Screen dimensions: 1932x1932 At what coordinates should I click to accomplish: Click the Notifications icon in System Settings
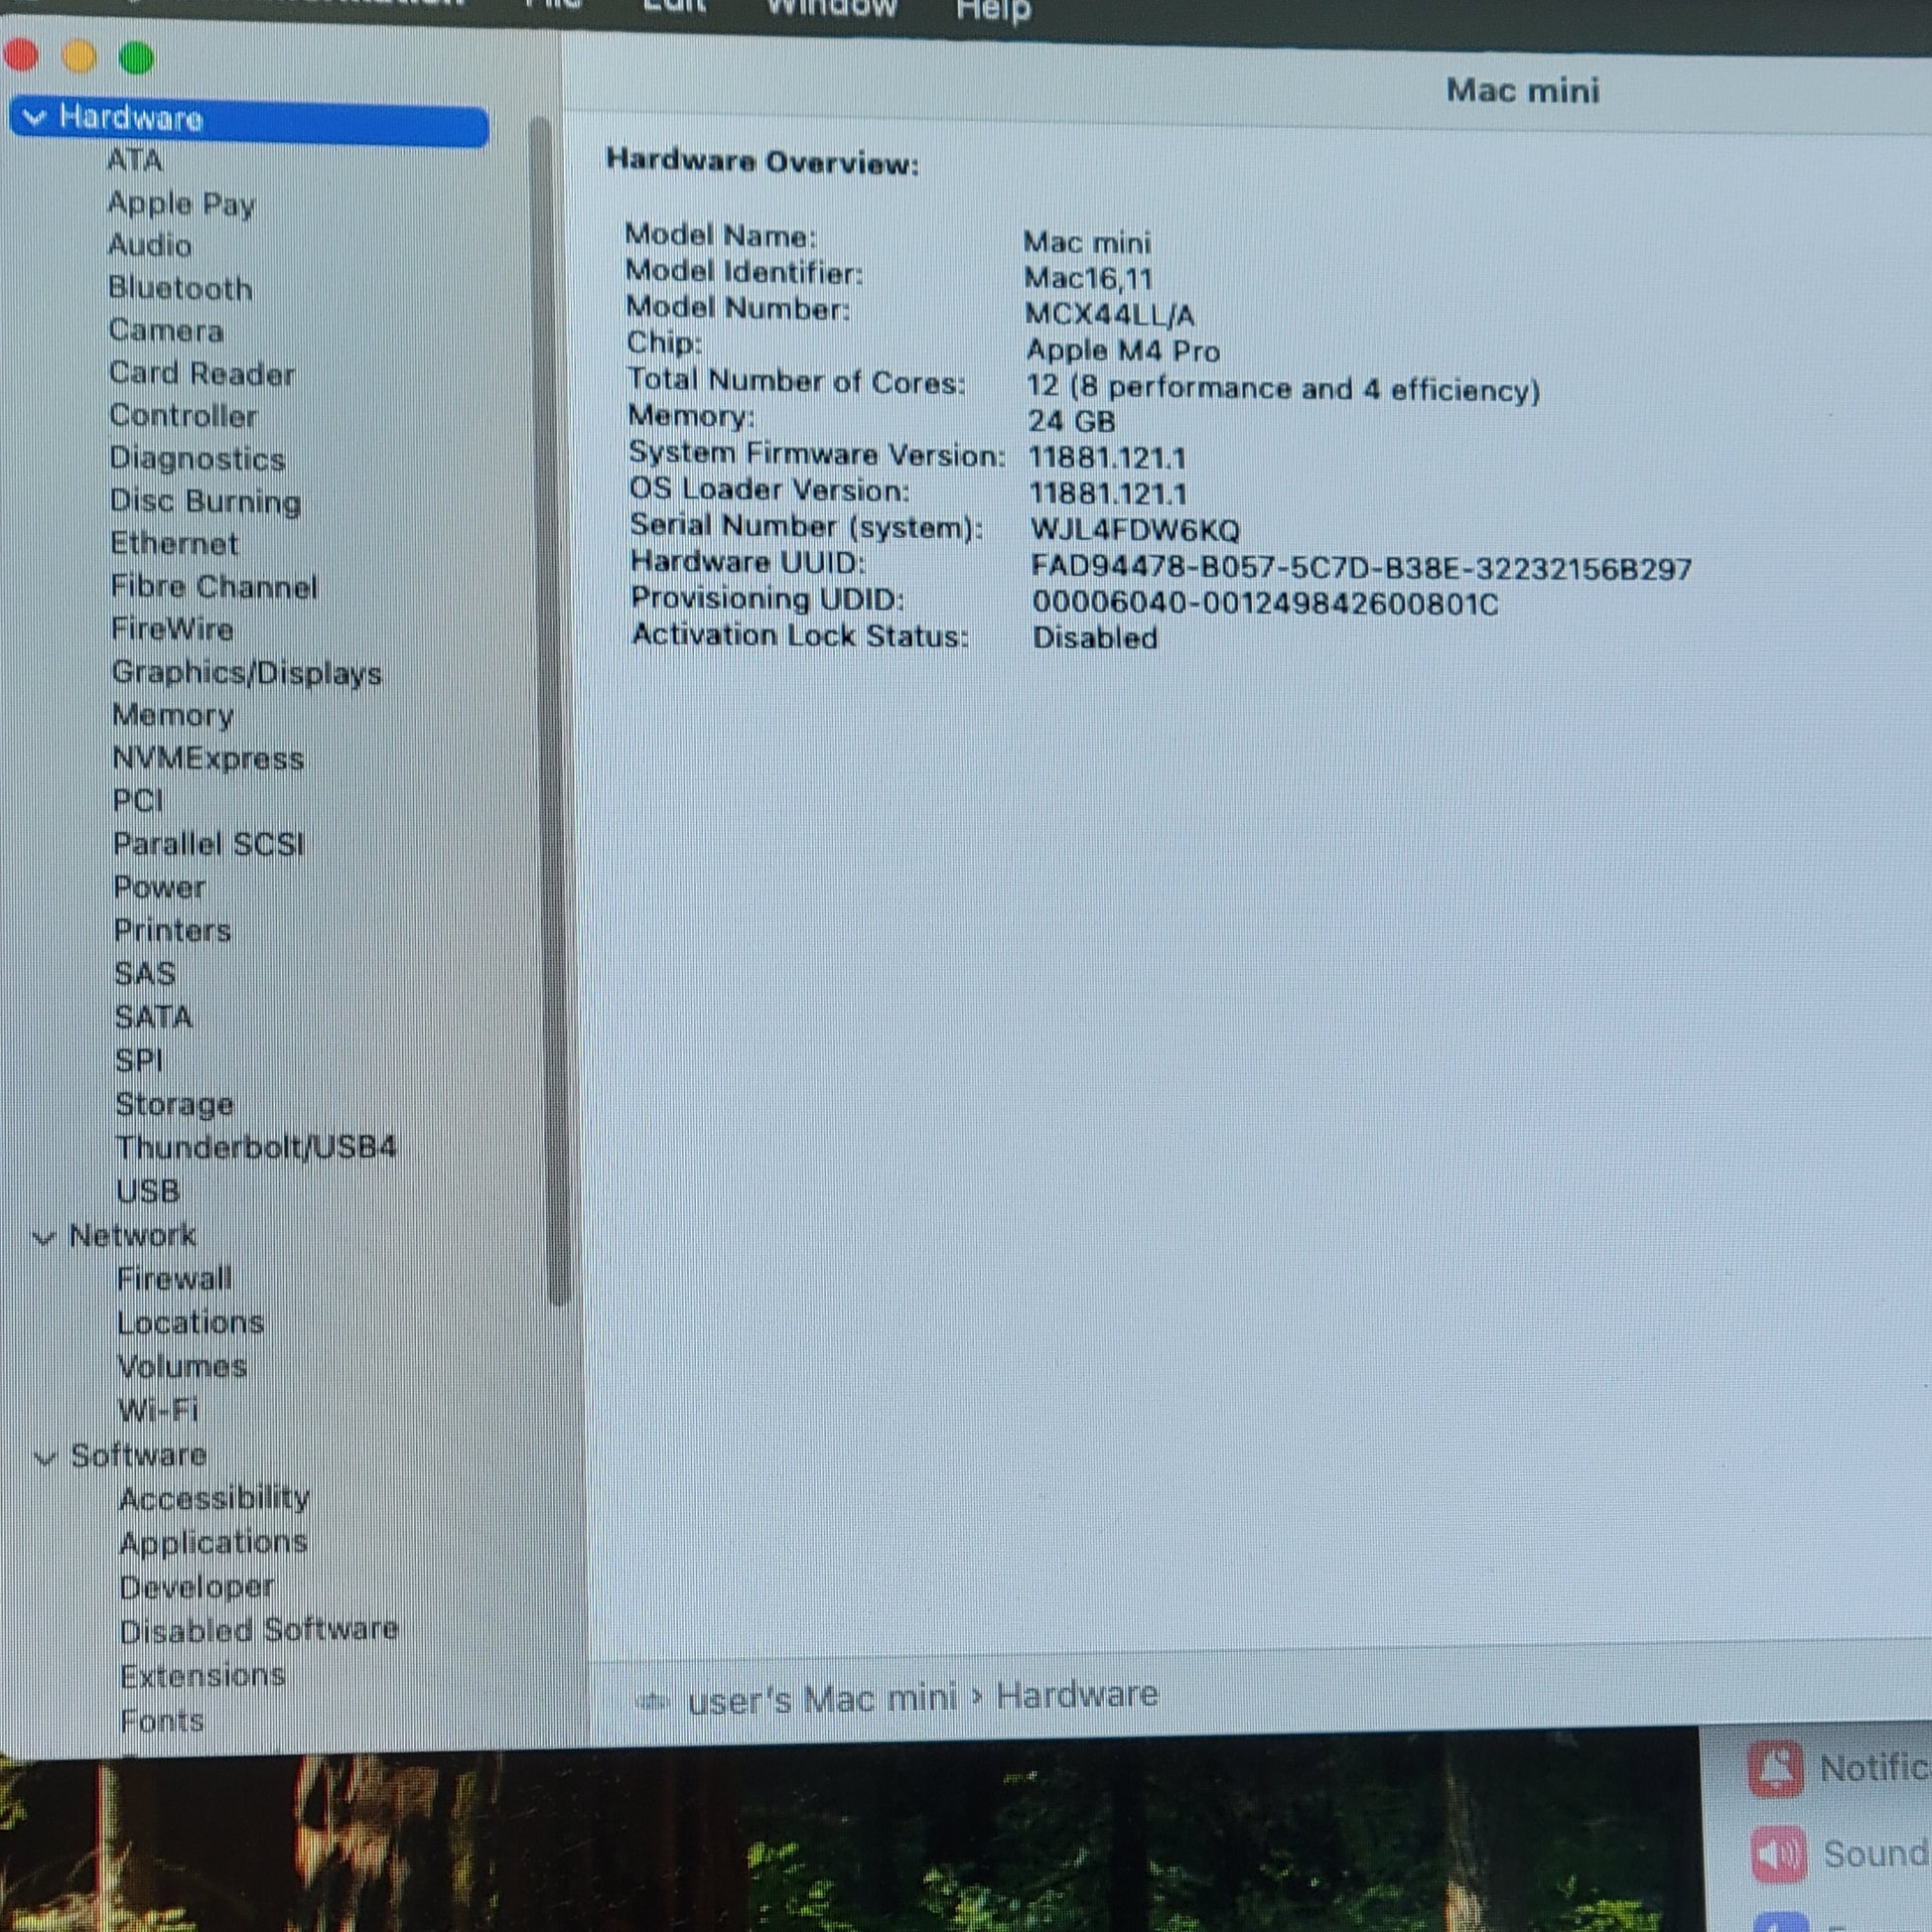pos(1775,1769)
